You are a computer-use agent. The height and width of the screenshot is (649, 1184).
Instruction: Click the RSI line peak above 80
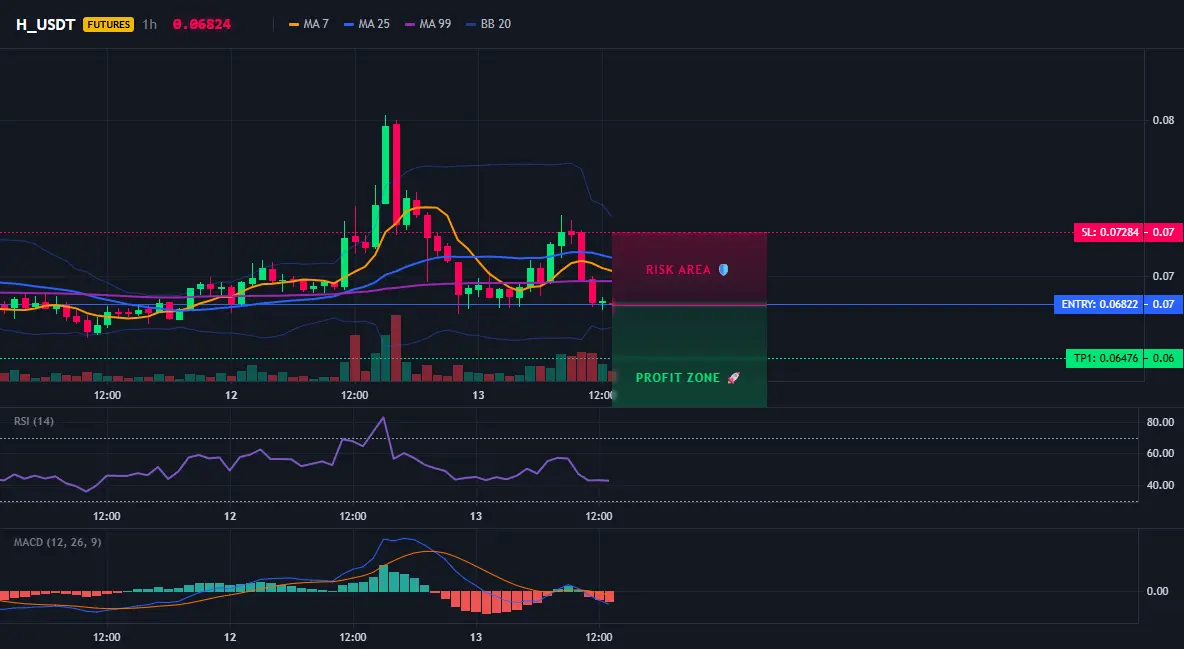pyautogui.click(x=384, y=418)
